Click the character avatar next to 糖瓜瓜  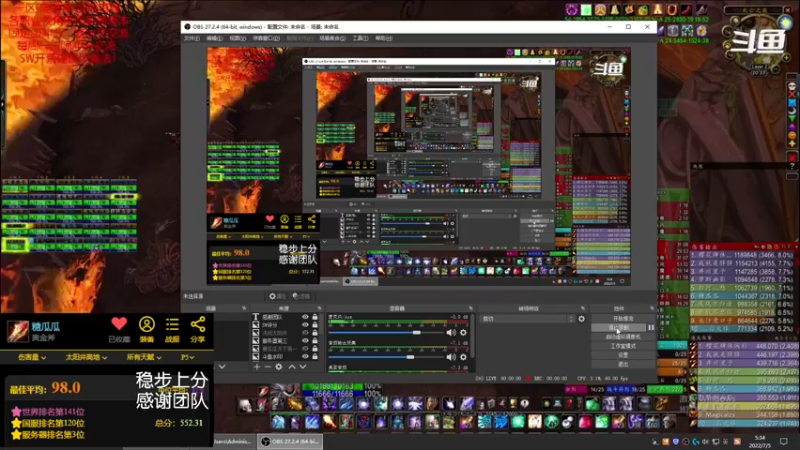(x=17, y=331)
